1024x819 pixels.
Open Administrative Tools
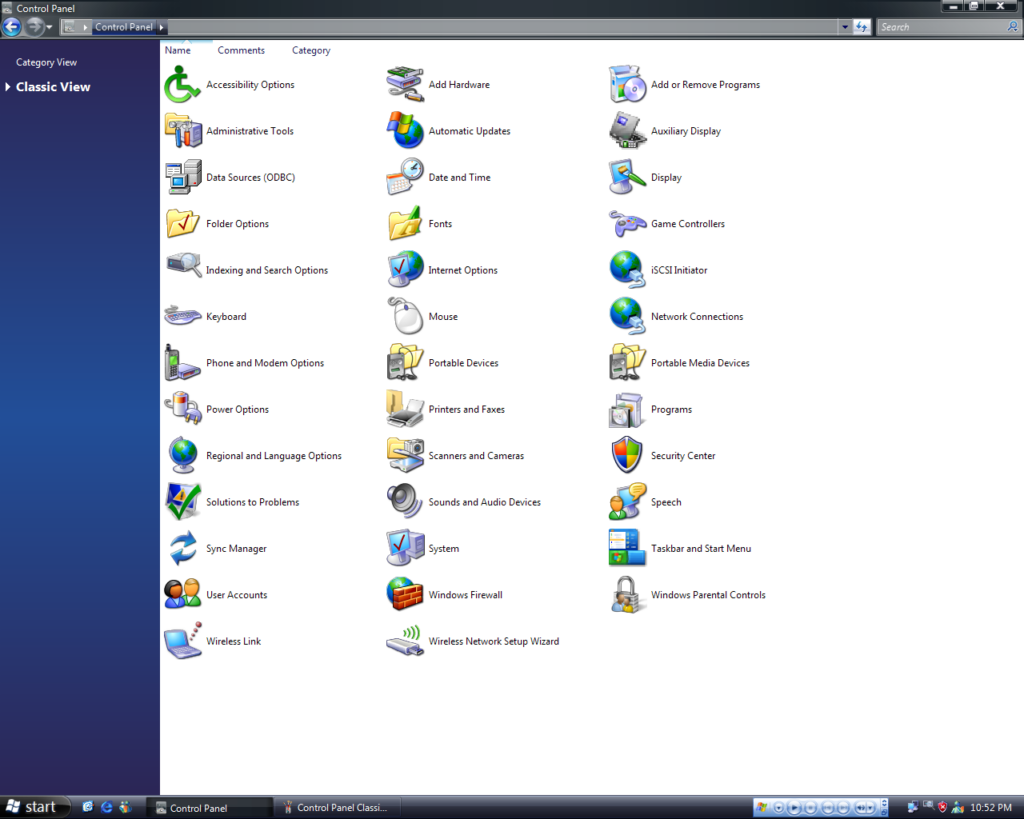229,131
